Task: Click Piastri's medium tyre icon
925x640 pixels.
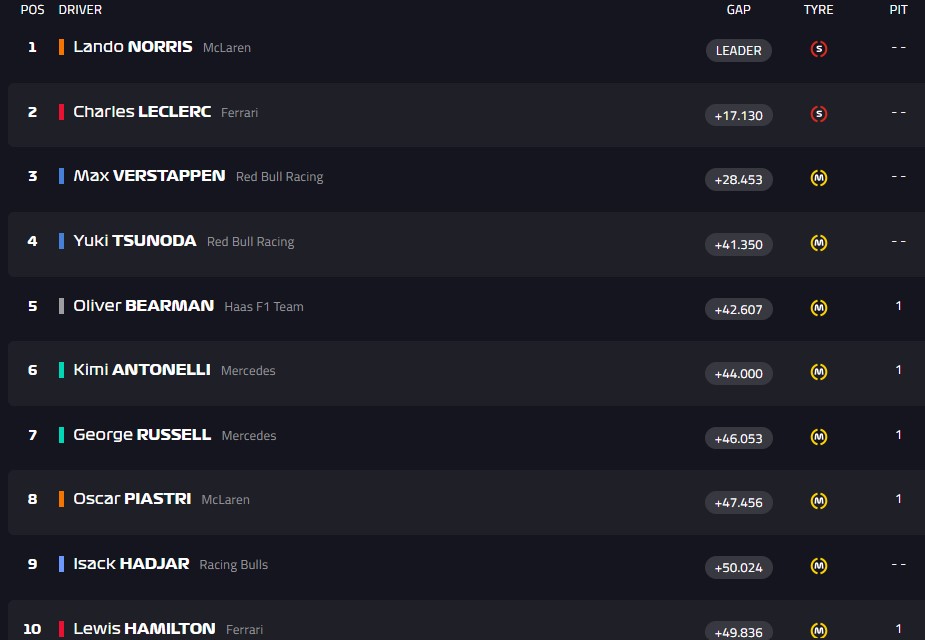Action: [x=818, y=501]
